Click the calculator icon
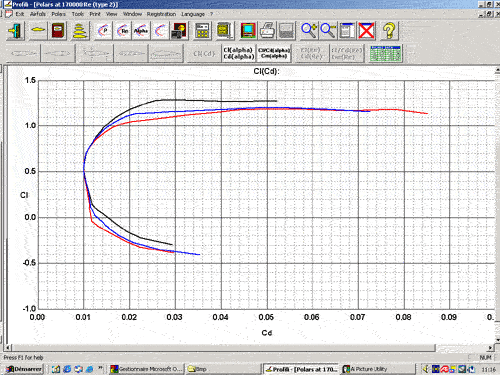The width and height of the screenshot is (500, 375). (202, 31)
